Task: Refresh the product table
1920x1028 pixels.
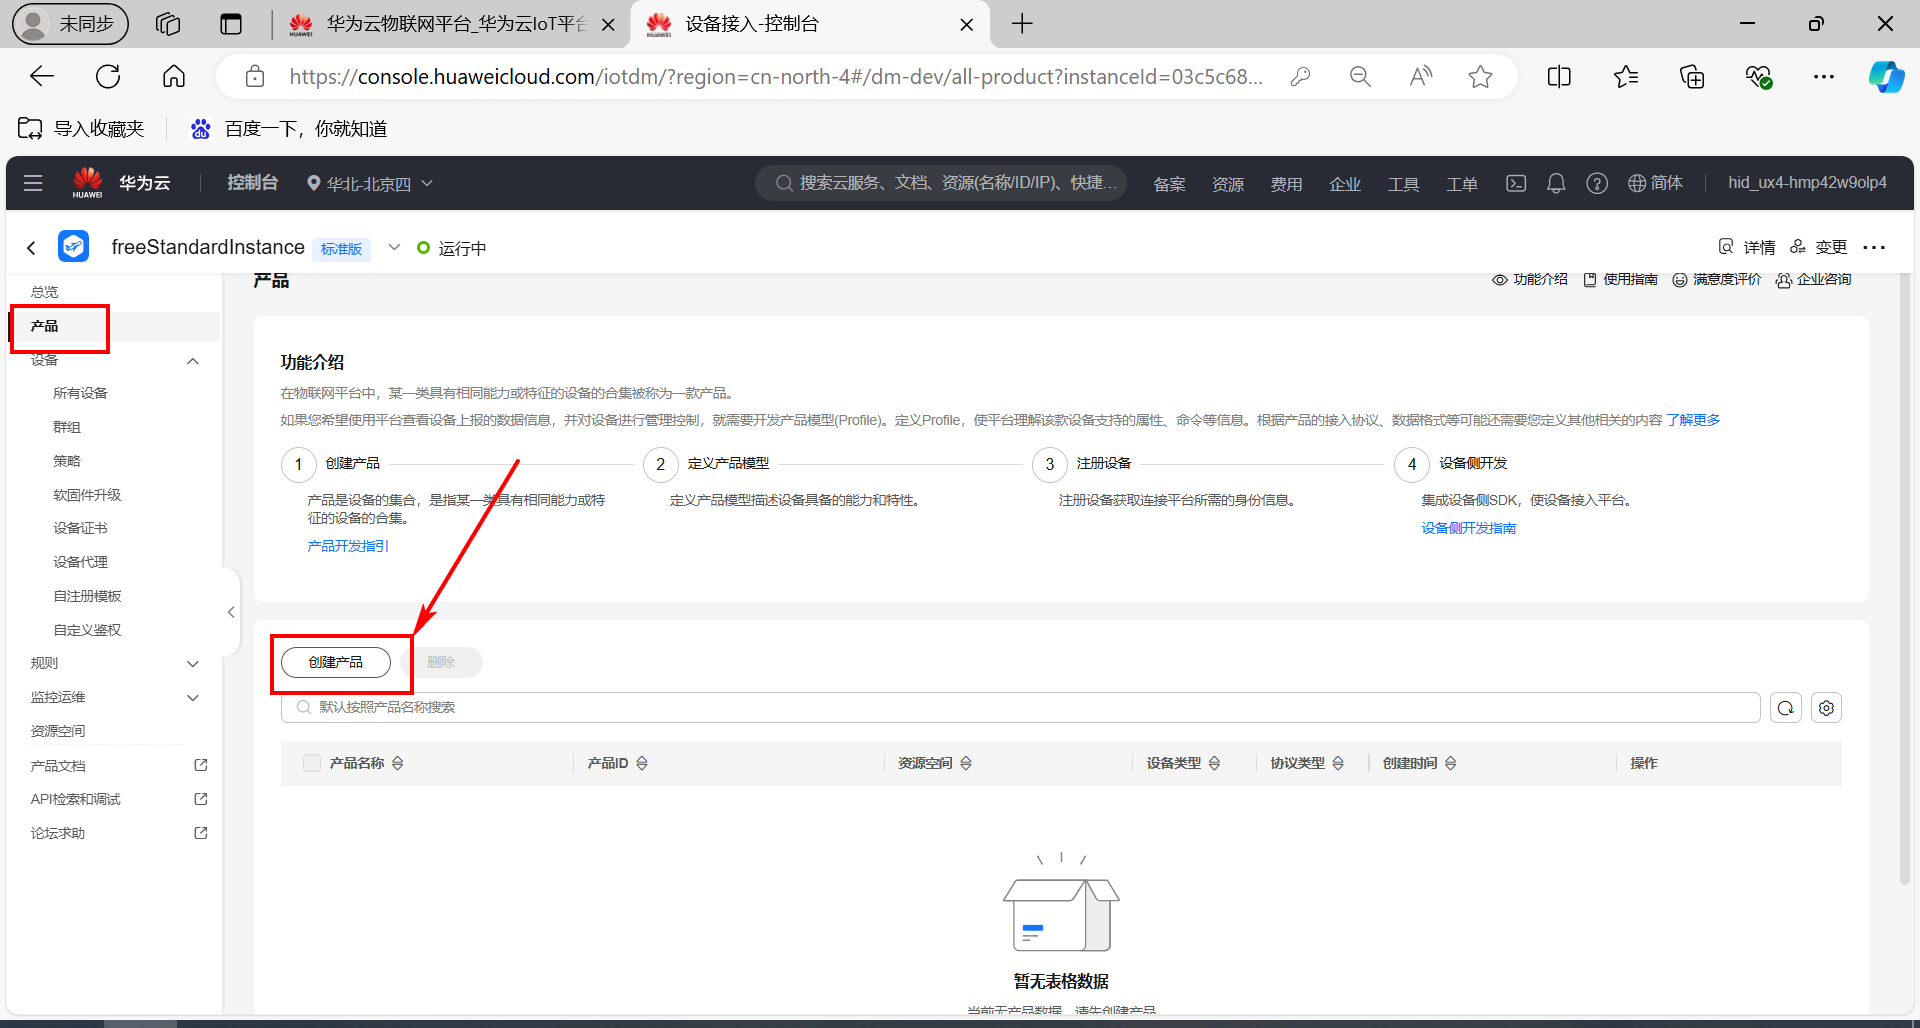Action: 1786,708
